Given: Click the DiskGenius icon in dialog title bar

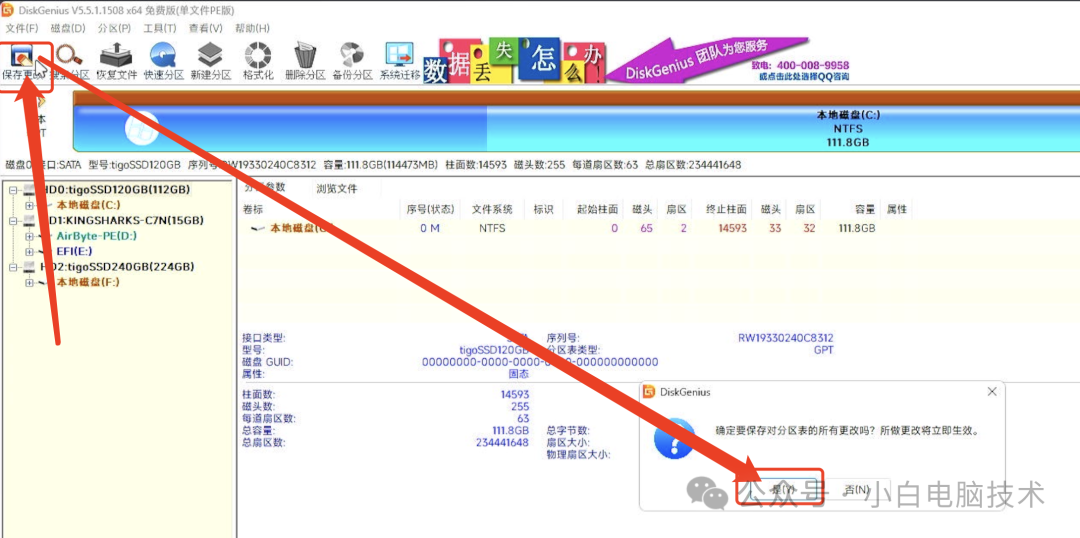Looking at the screenshot, I should 648,392.
